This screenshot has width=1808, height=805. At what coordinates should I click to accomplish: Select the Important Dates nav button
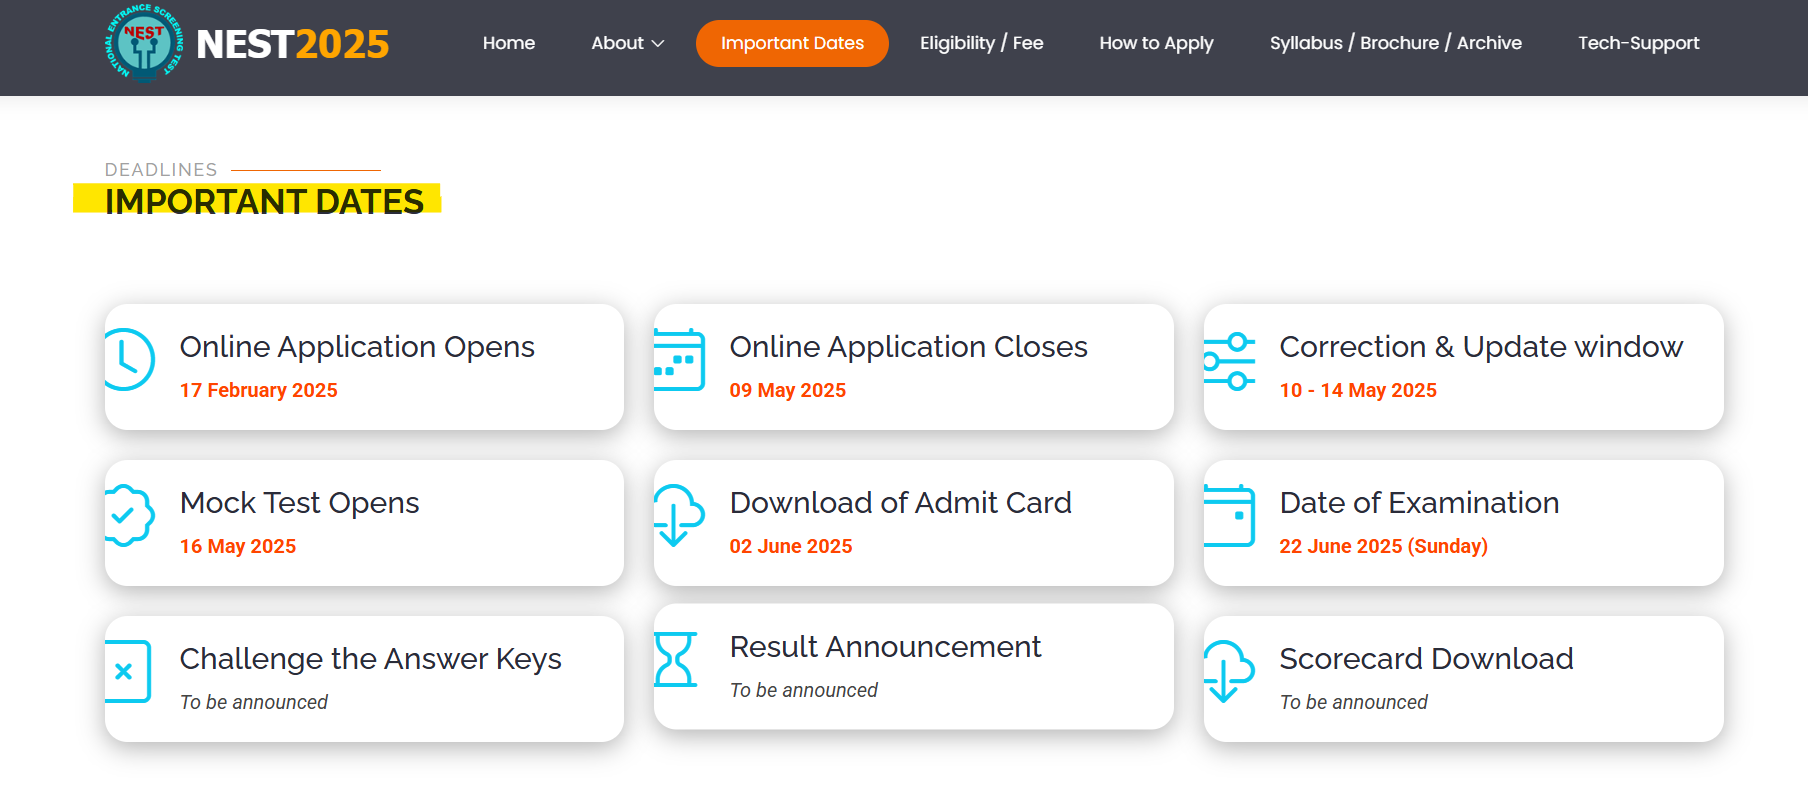(x=792, y=43)
